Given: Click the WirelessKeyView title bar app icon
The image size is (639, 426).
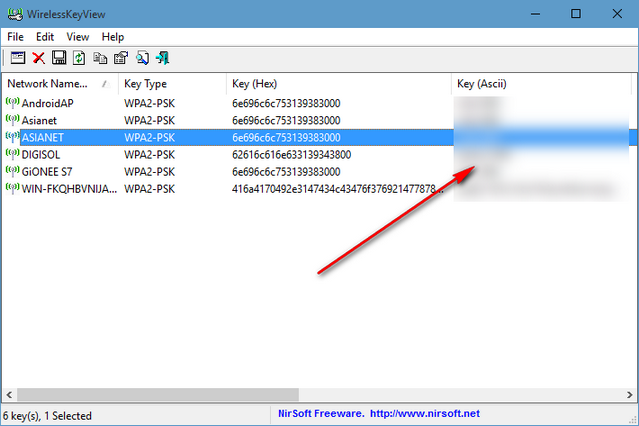Looking at the screenshot, I should 15,14.
